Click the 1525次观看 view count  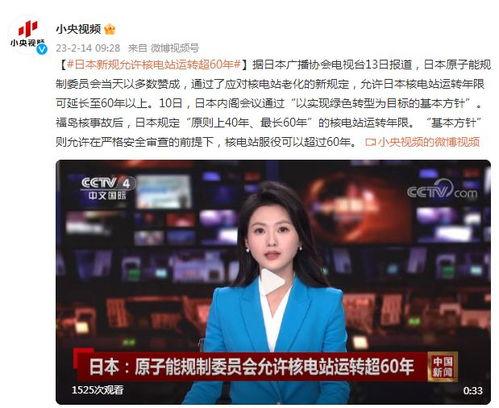(97, 390)
